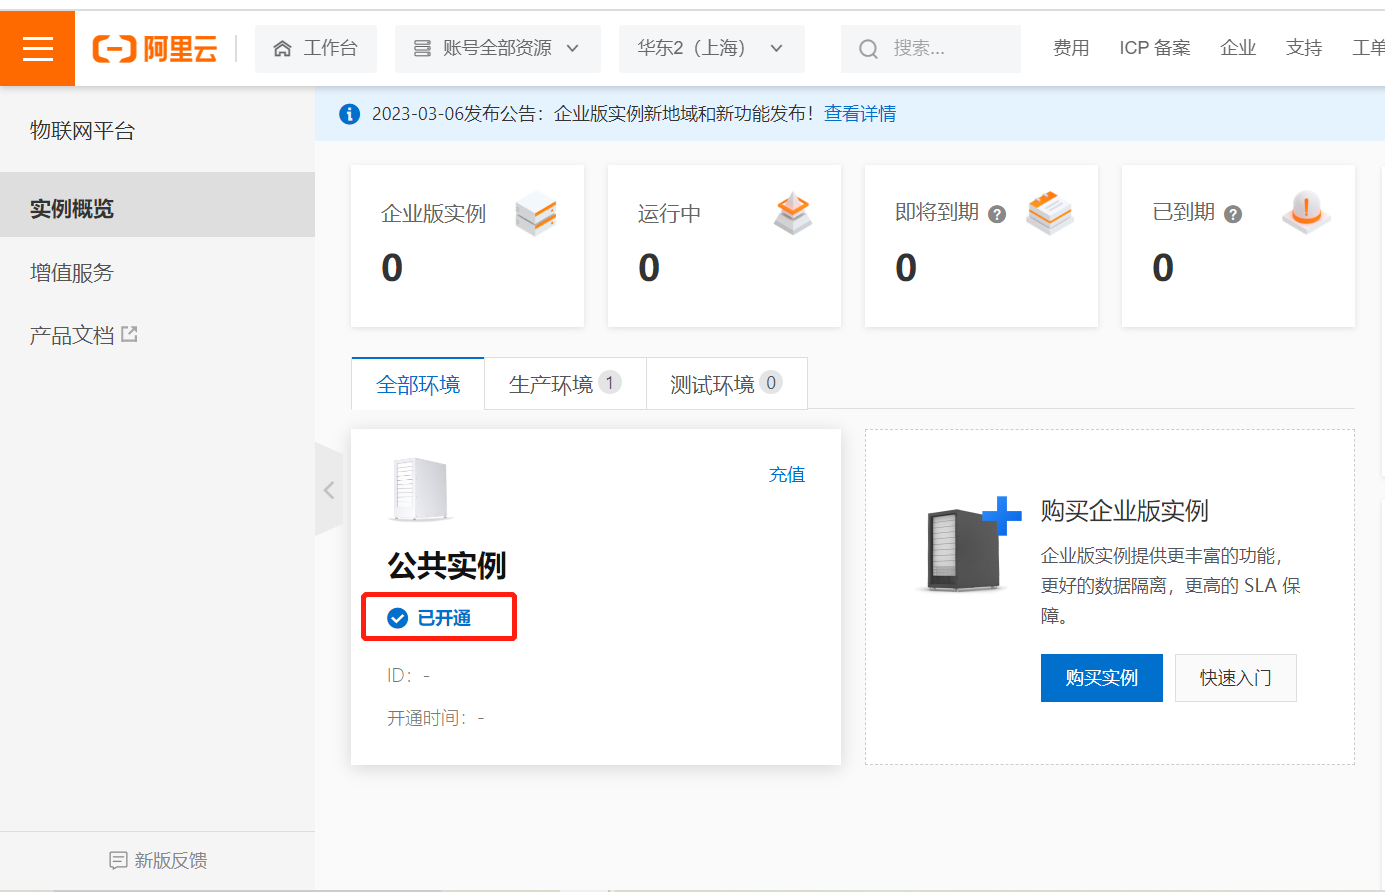Switch to the 测试环境 tab
This screenshot has width=1385, height=892.
click(726, 384)
